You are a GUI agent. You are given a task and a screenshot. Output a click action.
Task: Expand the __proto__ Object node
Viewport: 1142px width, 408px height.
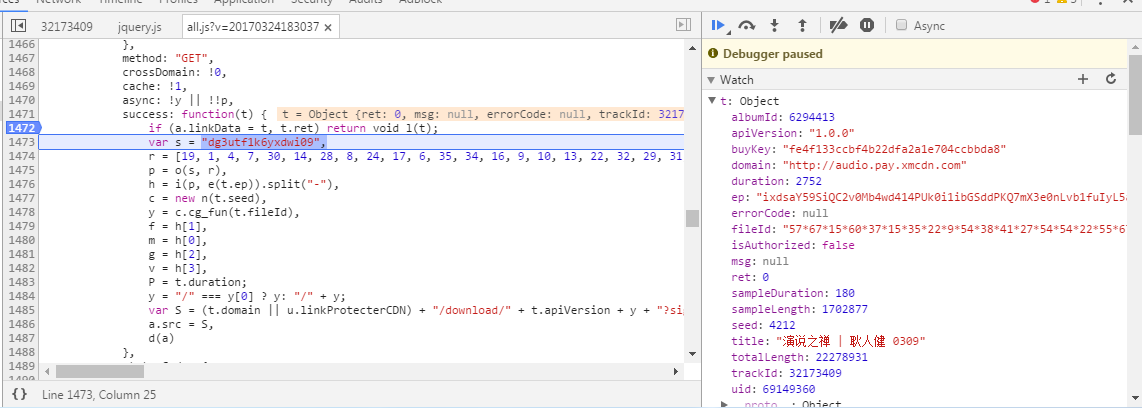coord(725,404)
